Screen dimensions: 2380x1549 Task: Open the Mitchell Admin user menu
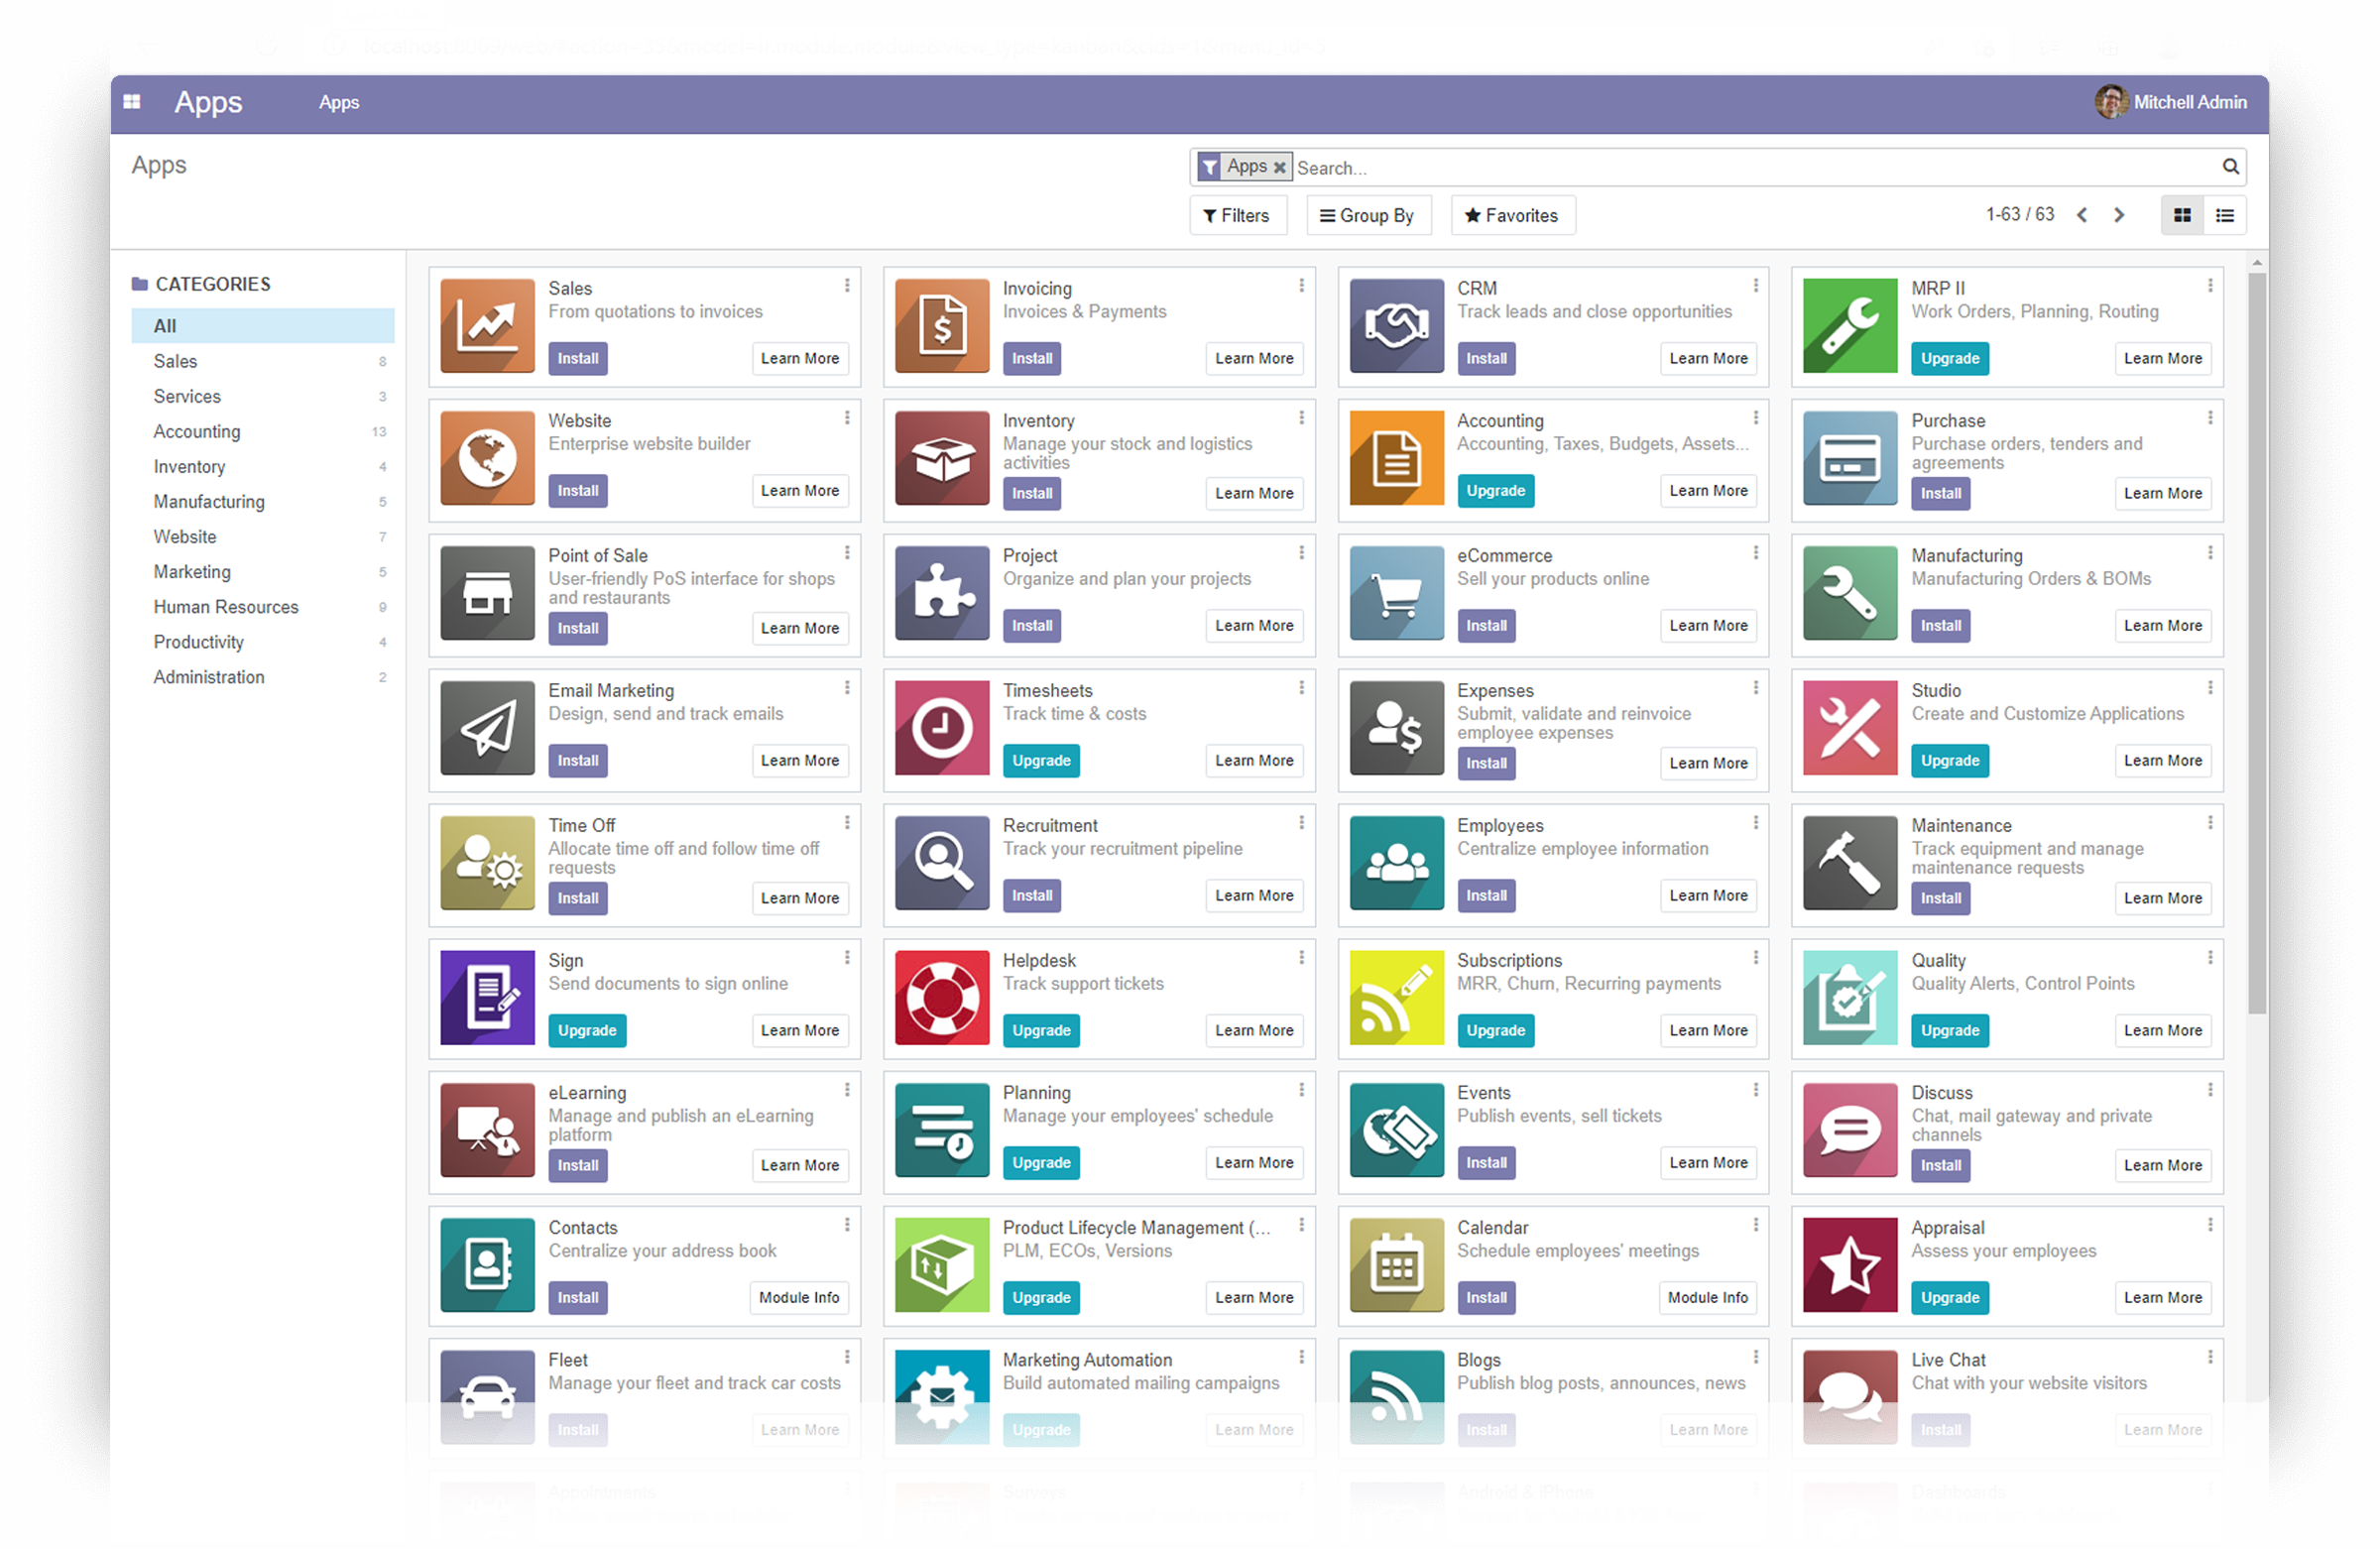(2170, 101)
